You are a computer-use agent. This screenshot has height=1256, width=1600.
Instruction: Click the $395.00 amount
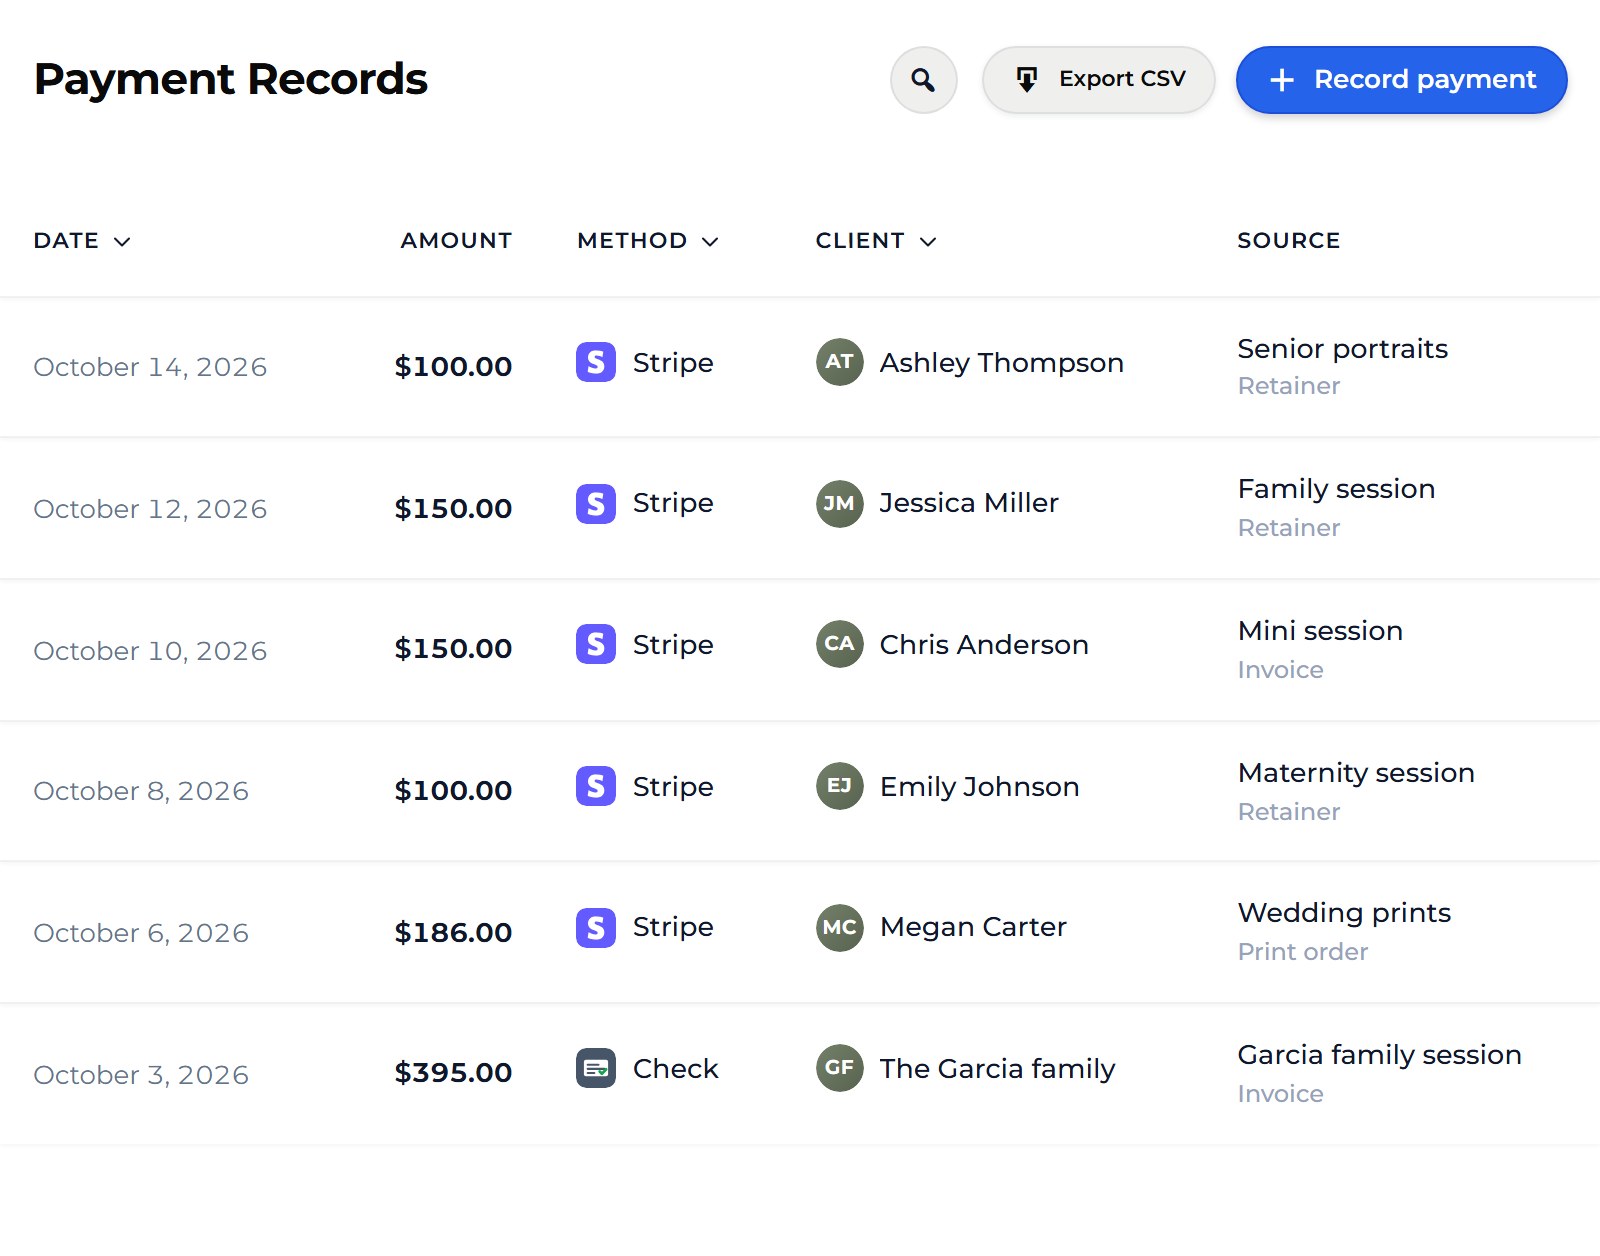[x=453, y=1072]
